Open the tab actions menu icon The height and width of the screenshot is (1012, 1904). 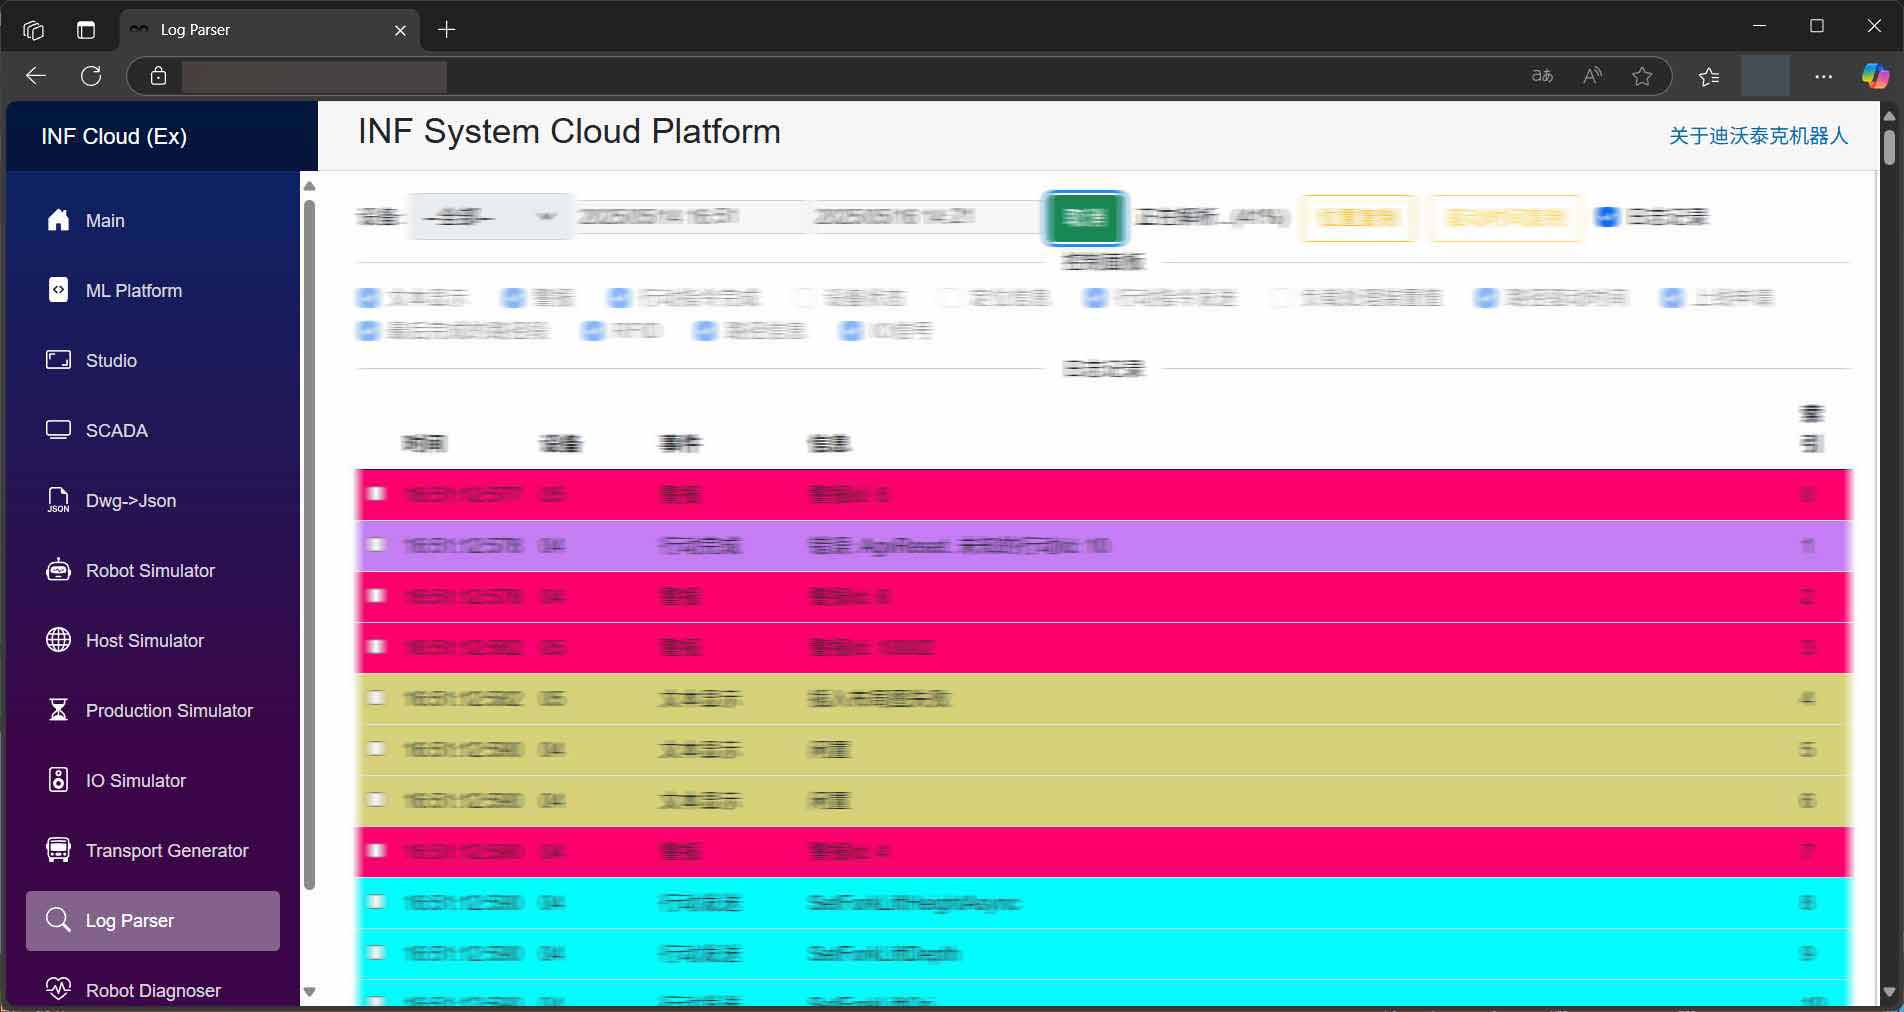coord(86,30)
